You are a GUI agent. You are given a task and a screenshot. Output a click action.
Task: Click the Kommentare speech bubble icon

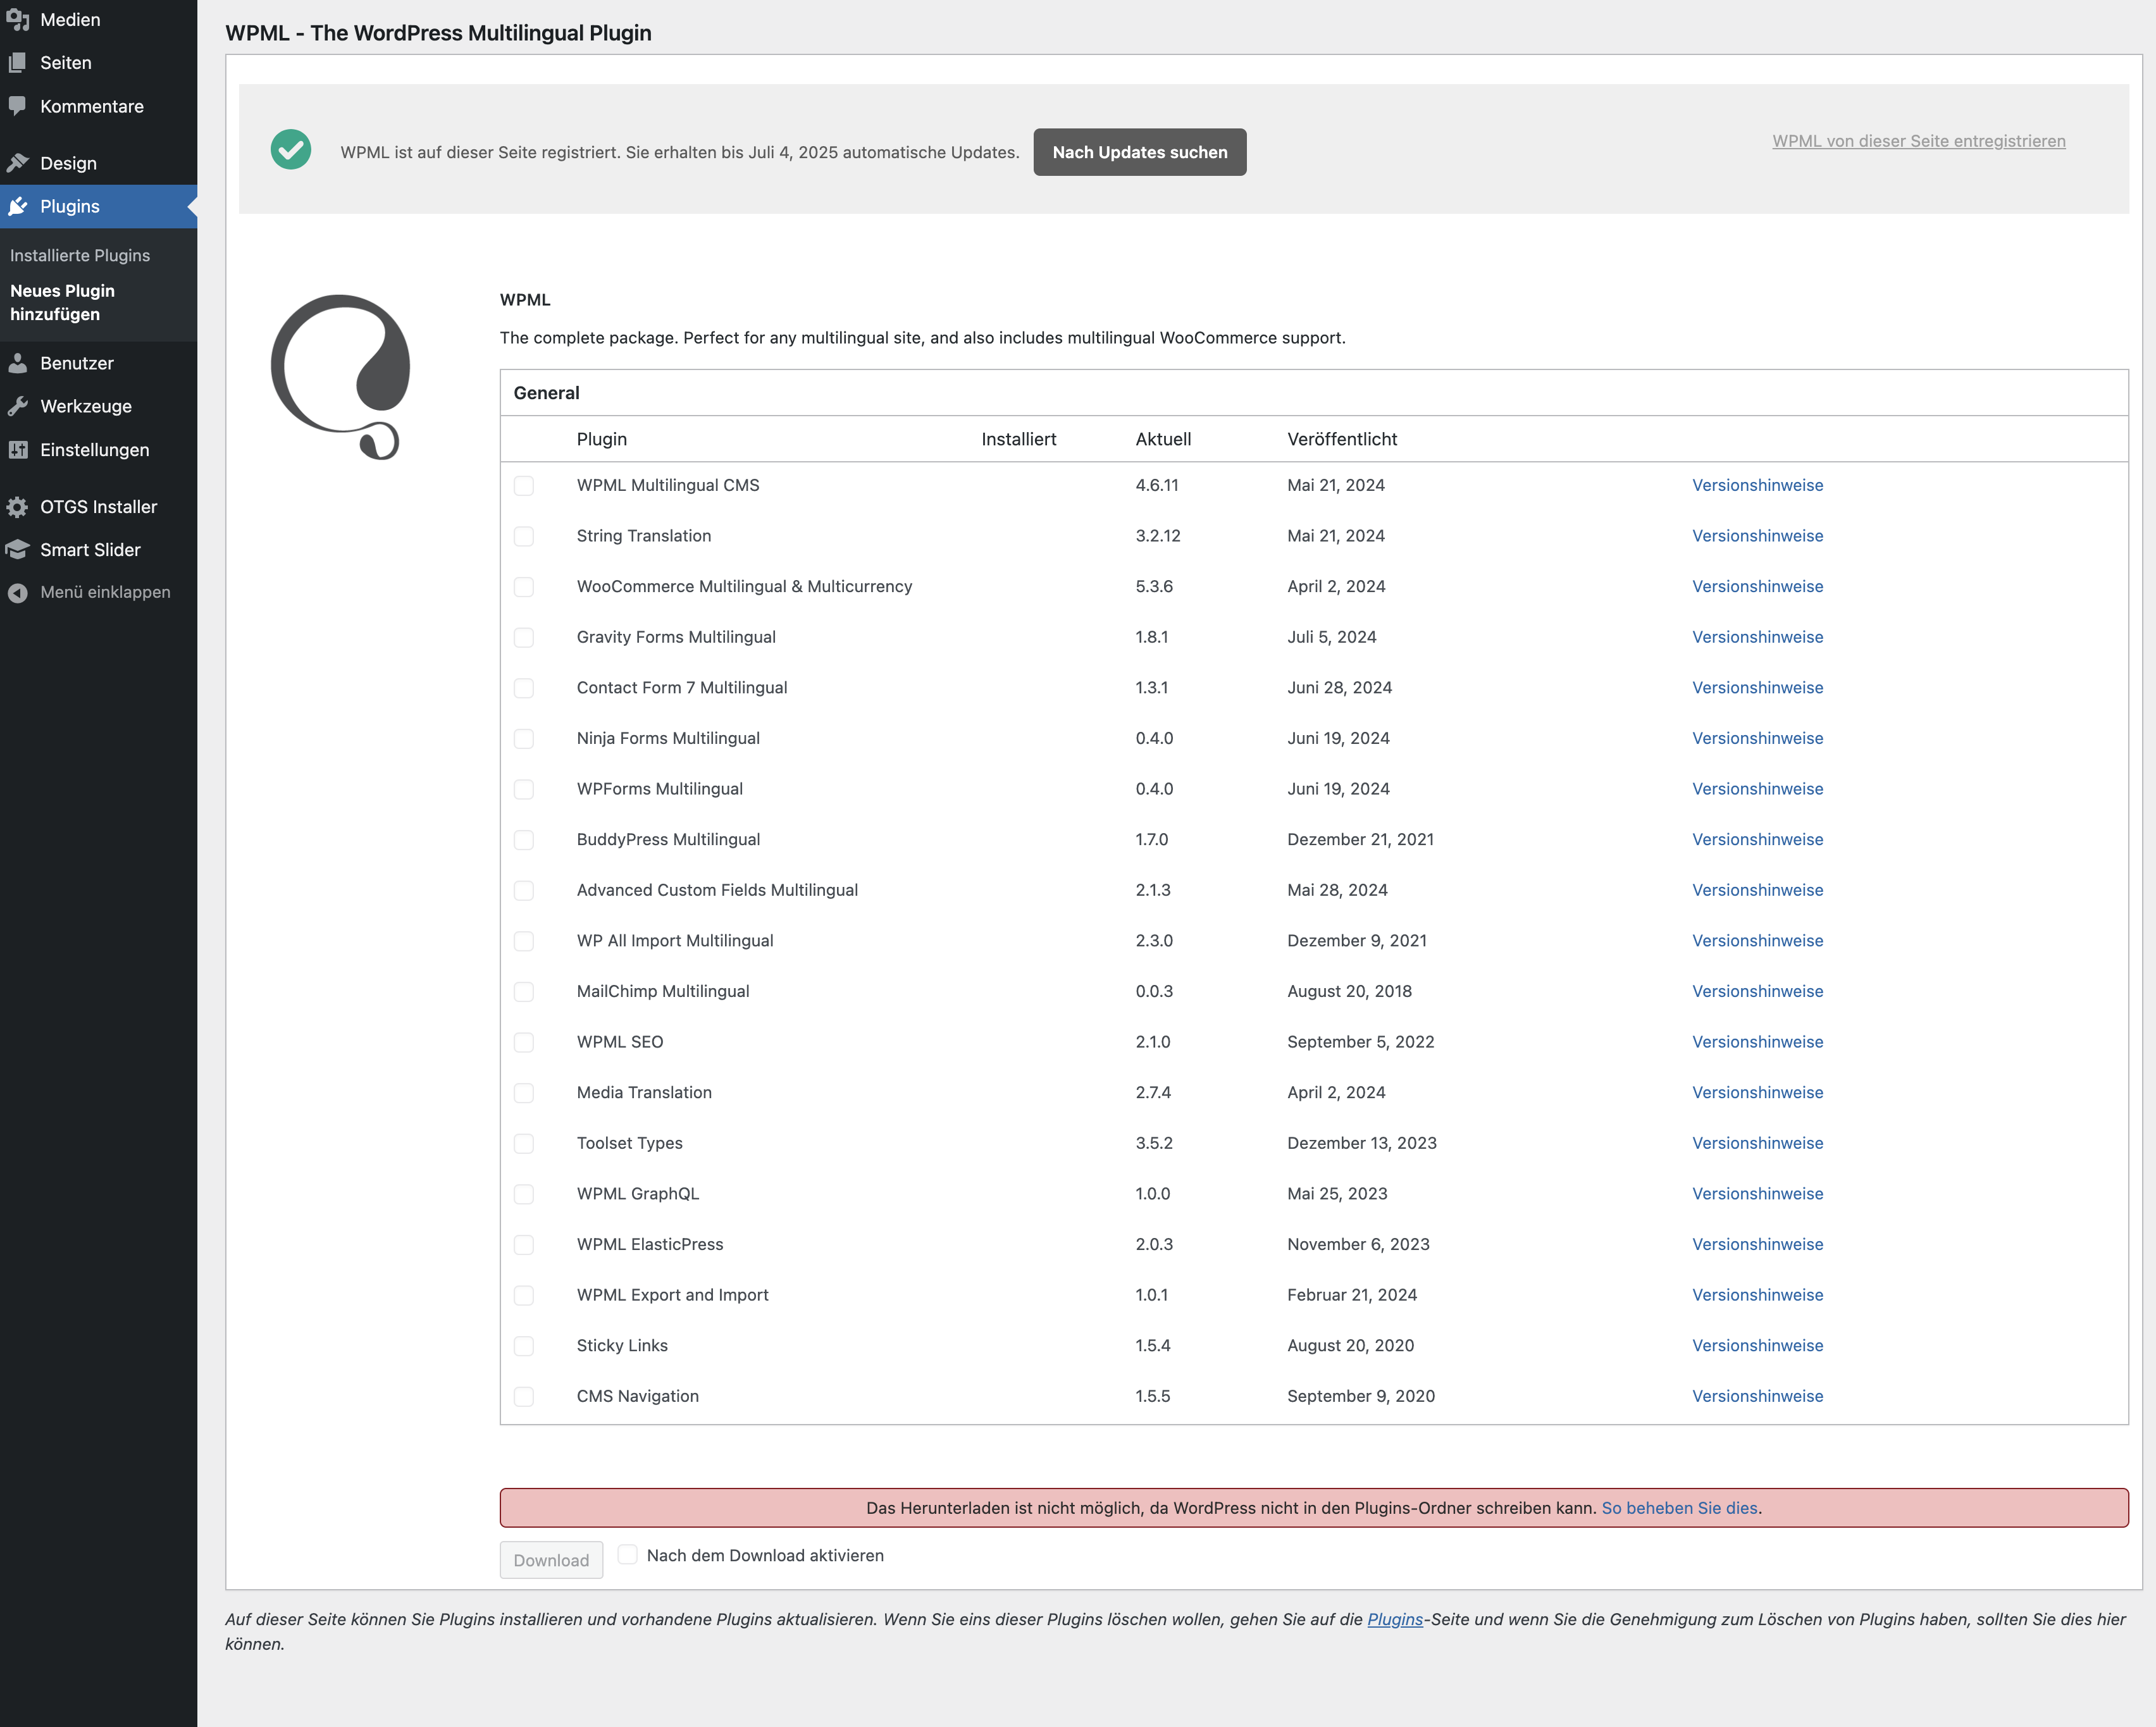pyautogui.click(x=18, y=106)
